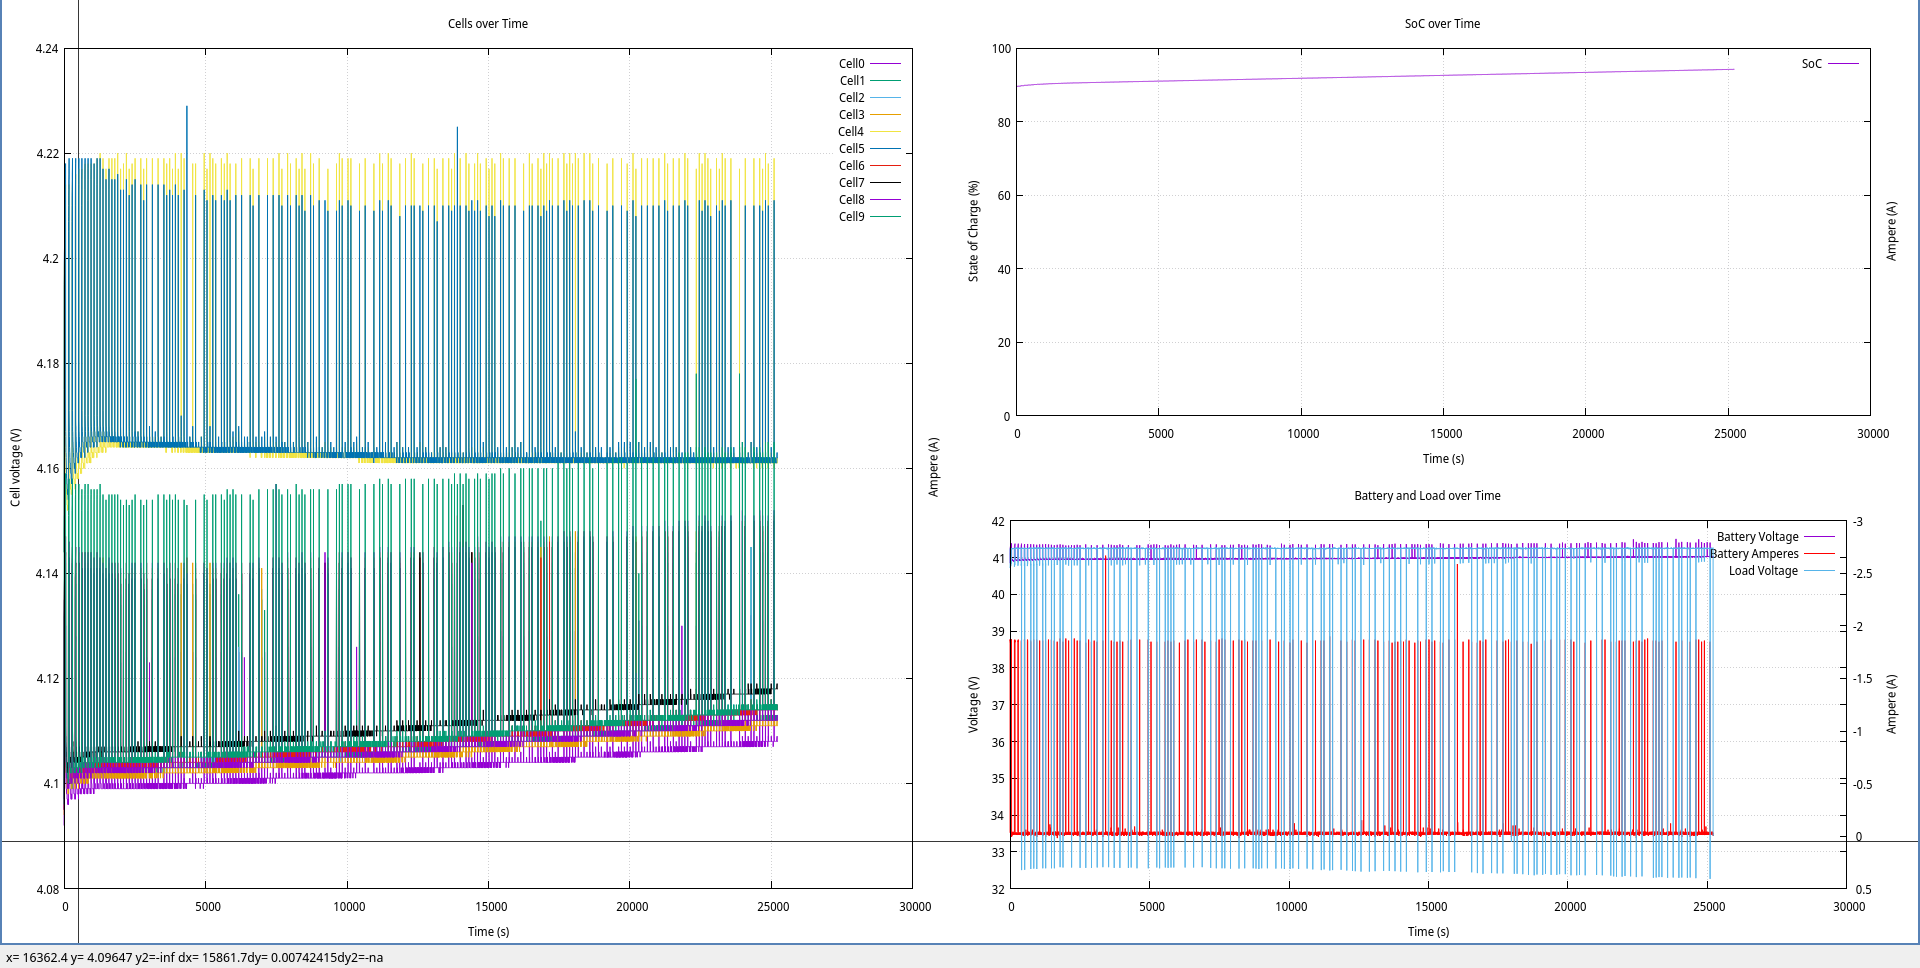Toggle the Cell1 legend entry

[869, 81]
